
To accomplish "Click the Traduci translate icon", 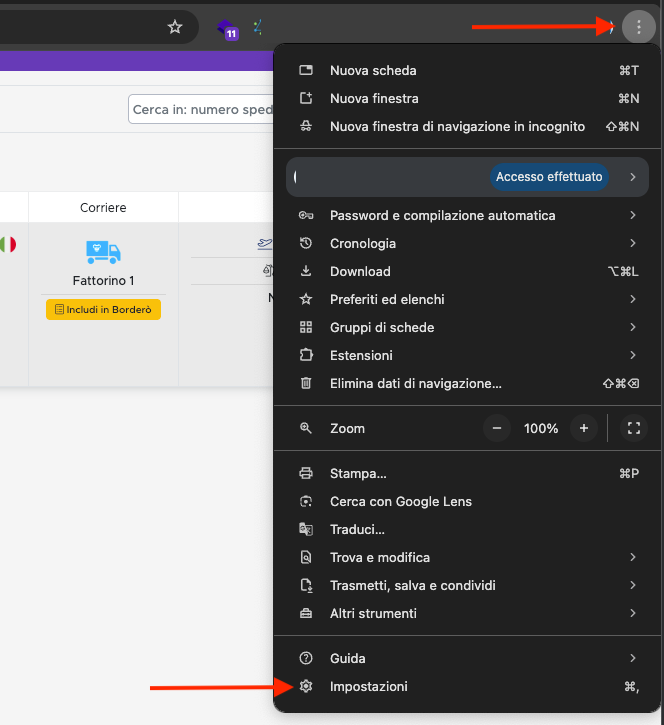I will (306, 529).
